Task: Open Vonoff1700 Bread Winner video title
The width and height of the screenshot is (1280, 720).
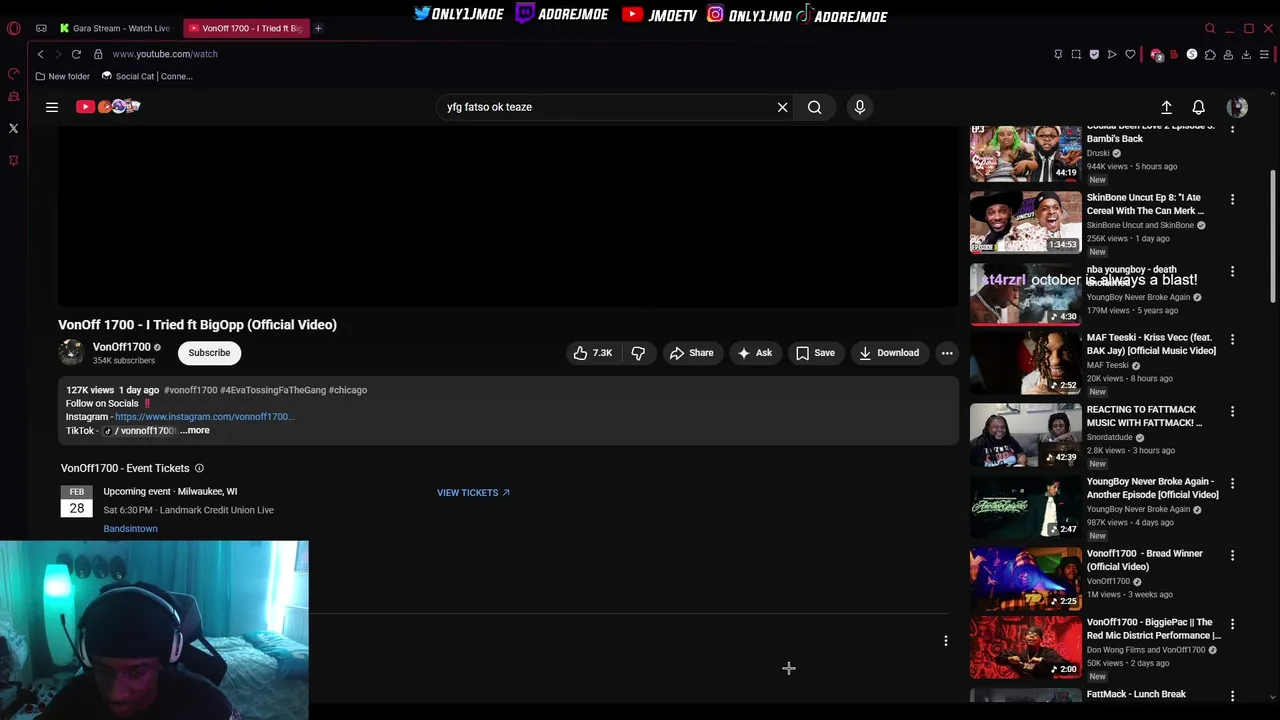Action: pos(1145,560)
